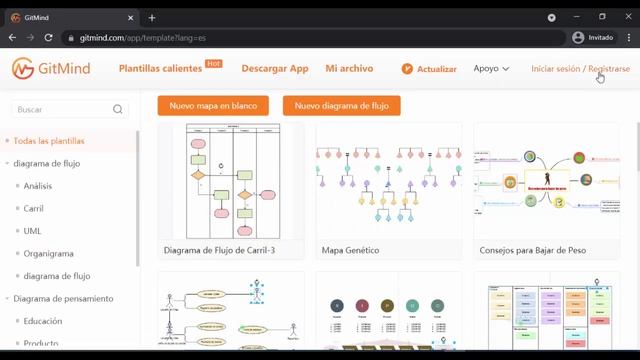Click "Diagrama de Flujo de Carril-3" title
The image size is (640, 360).
point(219,250)
